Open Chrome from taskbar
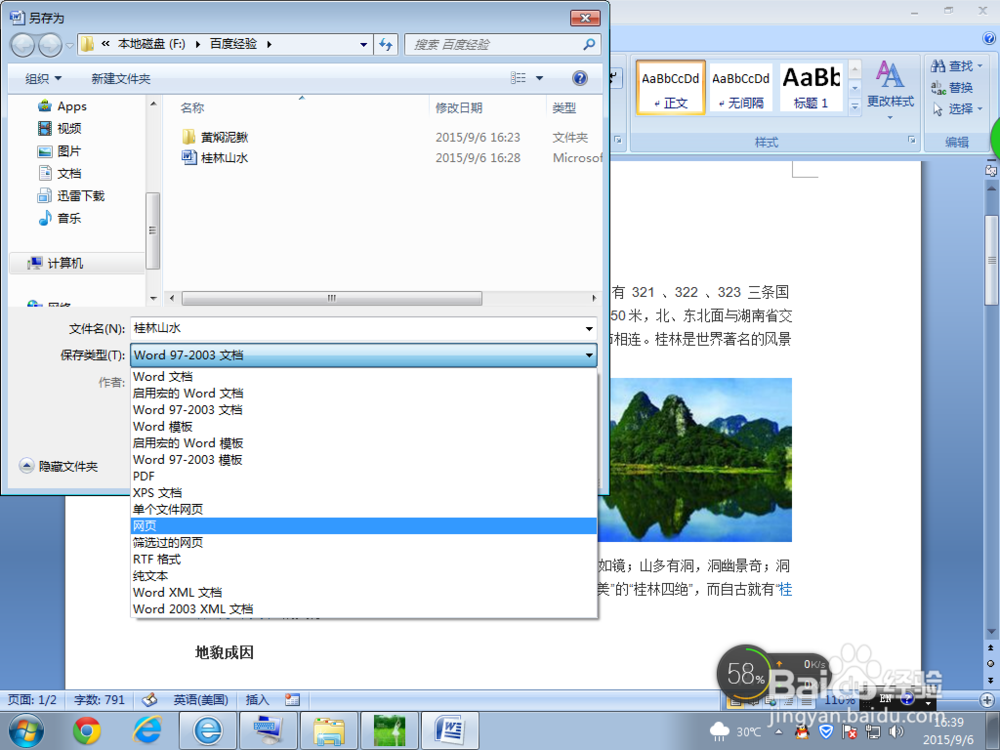This screenshot has width=1000, height=750. pos(87,731)
